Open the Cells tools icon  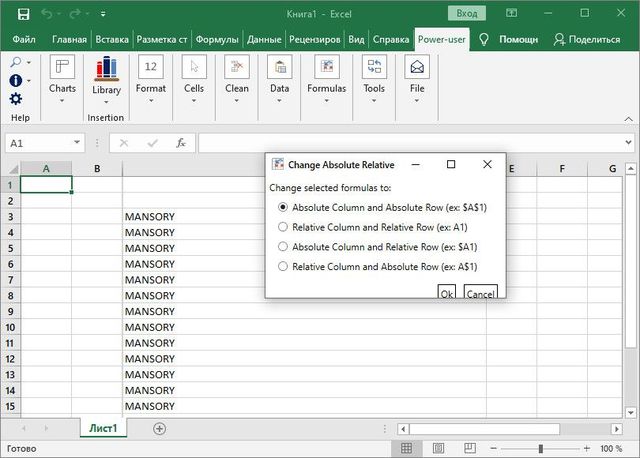(194, 68)
